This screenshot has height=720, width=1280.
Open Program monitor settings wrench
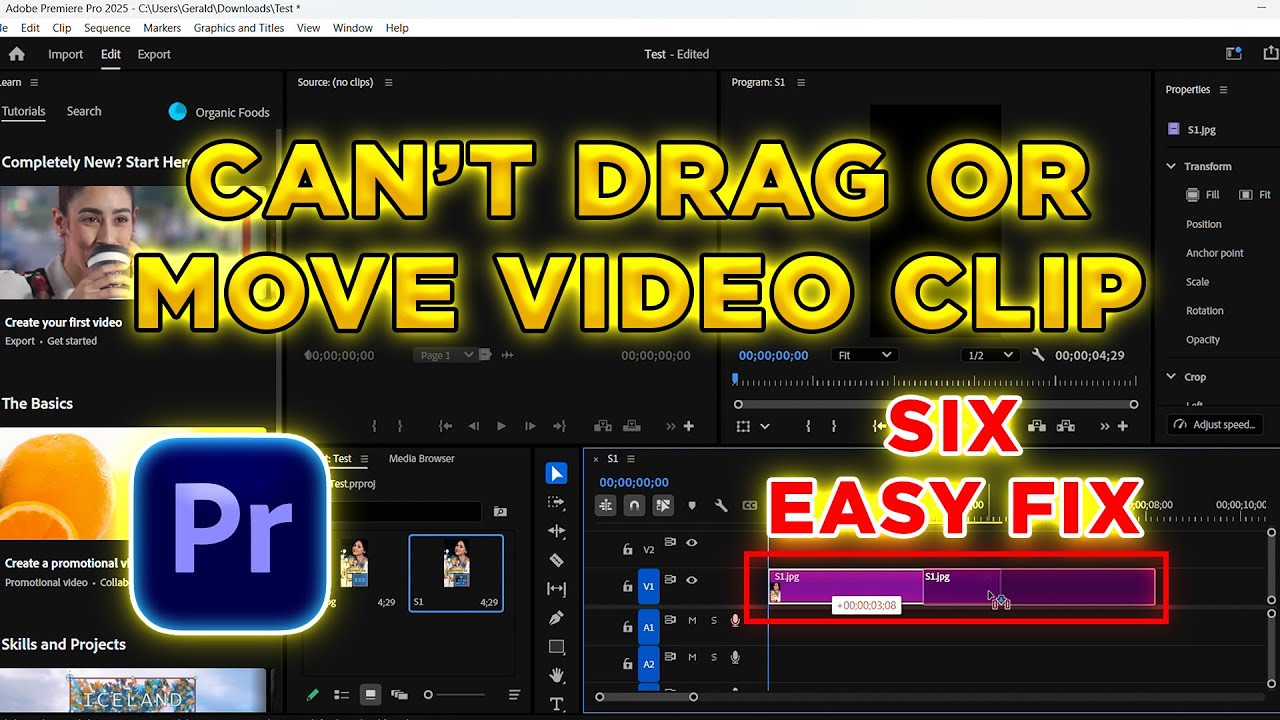pyautogui.click(x=1038, y=355)
